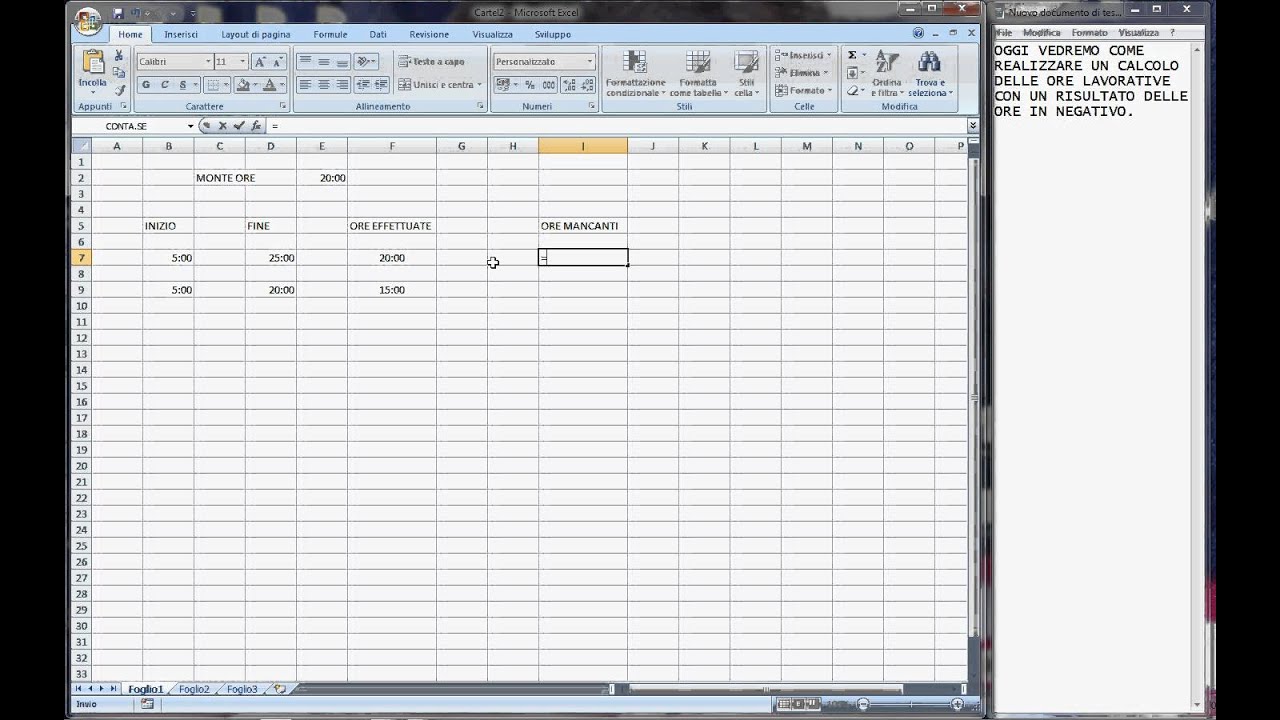Open Trova e seleziona menu
Viewport: 1280px width, 720px height.
930,73
